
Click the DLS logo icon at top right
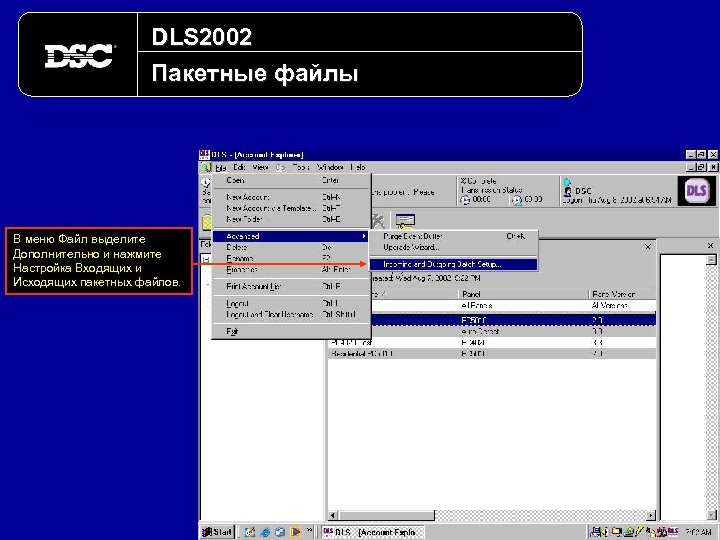[696, 190]
